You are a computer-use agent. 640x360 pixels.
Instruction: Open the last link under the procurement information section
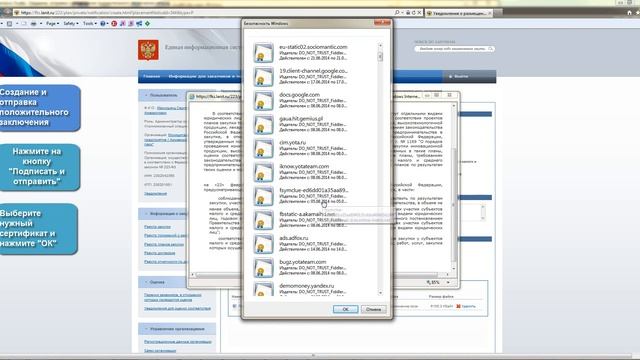coord(166,262)
